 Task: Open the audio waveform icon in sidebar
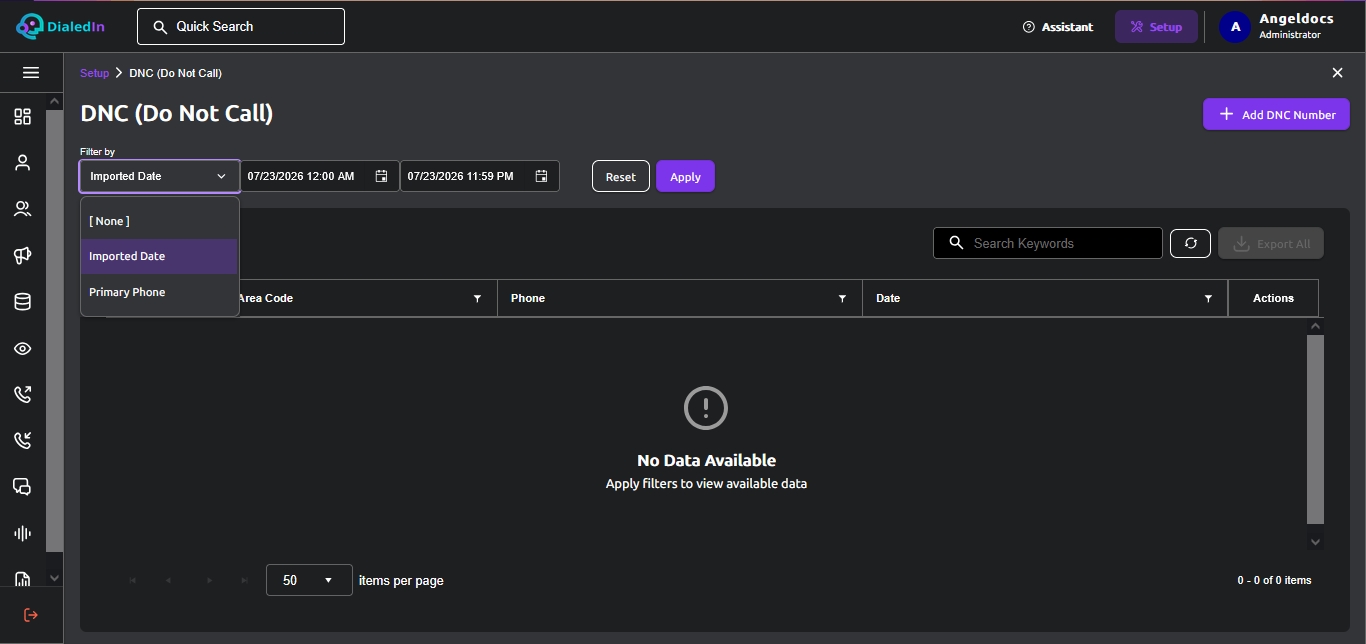tap(22, 533)
